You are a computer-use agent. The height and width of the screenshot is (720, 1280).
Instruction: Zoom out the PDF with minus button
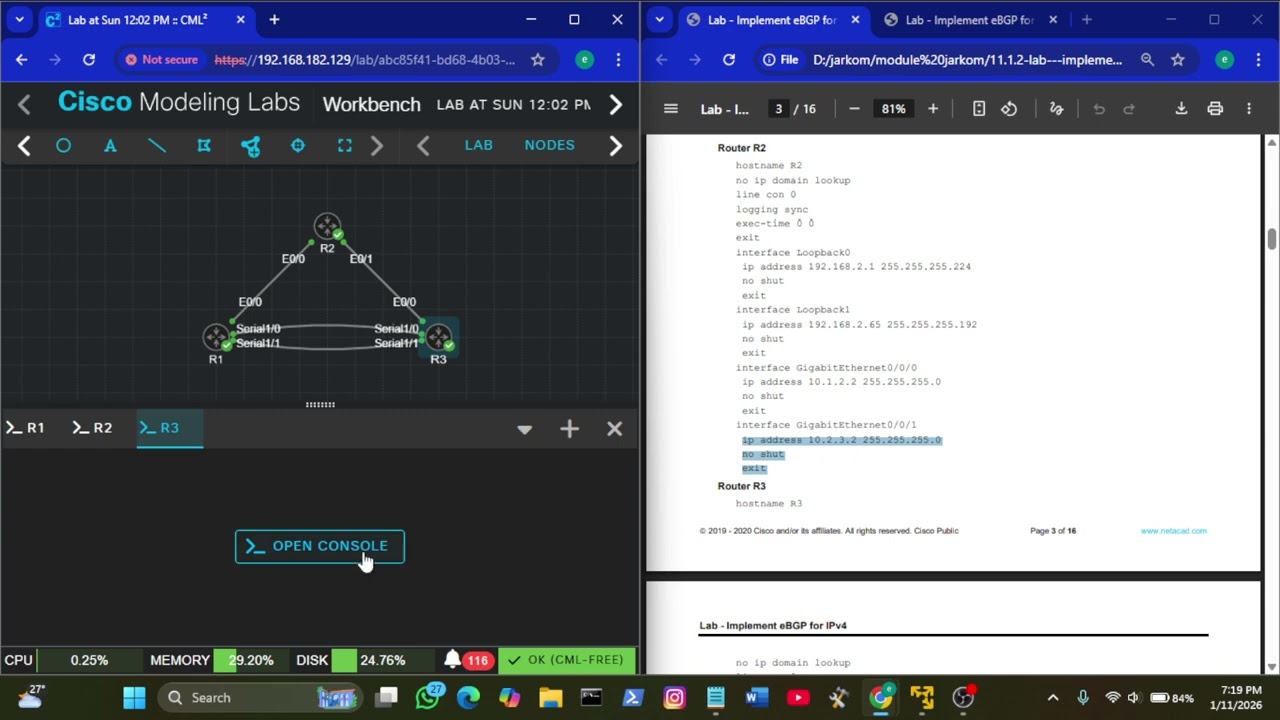[854, 109]
